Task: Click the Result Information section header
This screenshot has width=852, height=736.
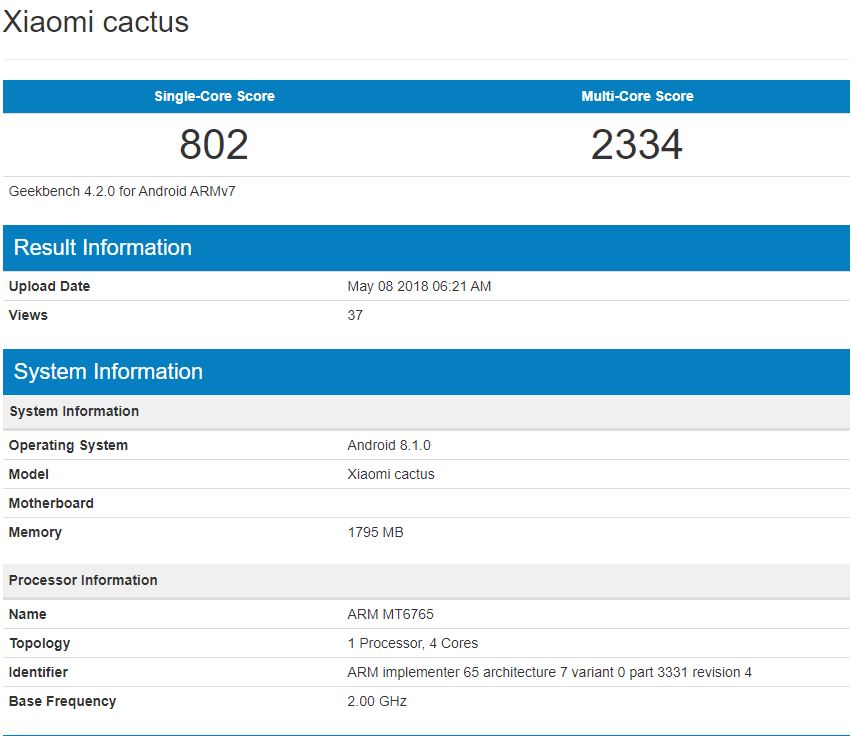Action: click(103, 248)
